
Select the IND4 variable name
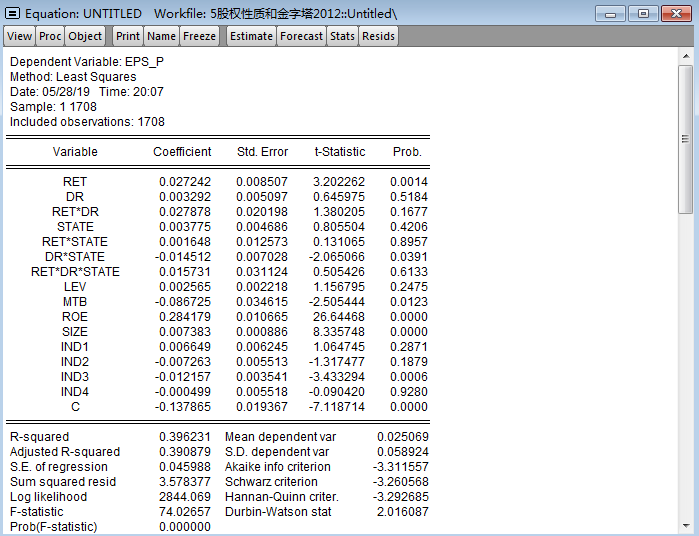tap(75, 392)
